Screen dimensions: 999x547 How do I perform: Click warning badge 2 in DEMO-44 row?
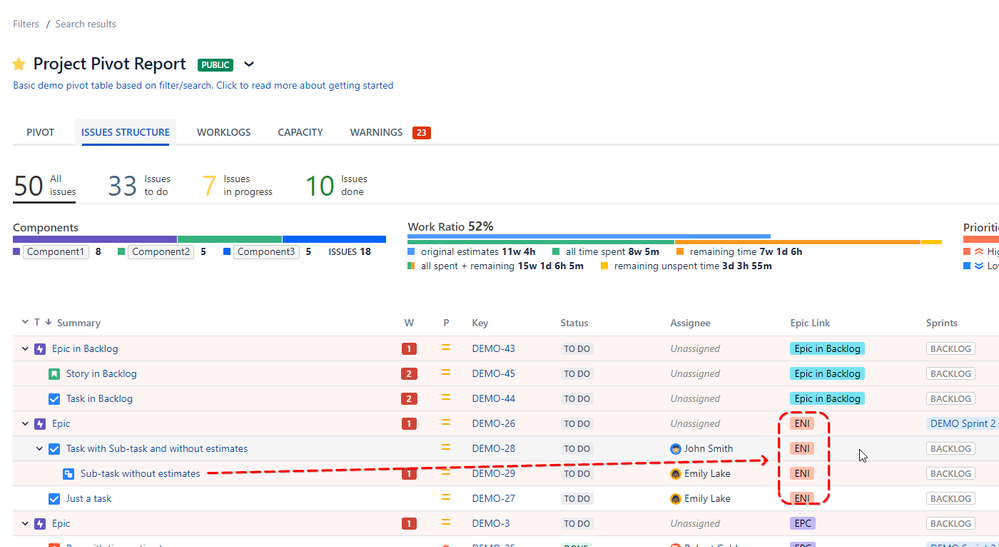[x=409, y=399]
